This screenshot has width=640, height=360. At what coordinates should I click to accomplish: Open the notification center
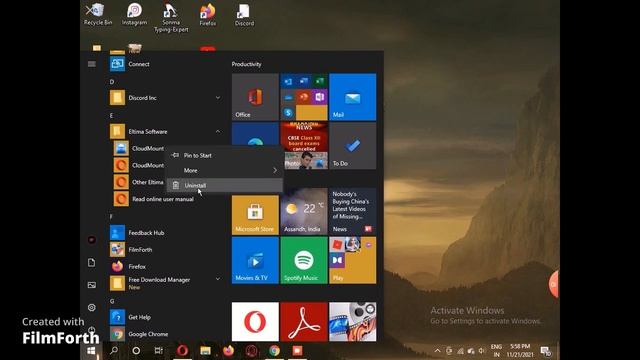[x=546, y=351]
